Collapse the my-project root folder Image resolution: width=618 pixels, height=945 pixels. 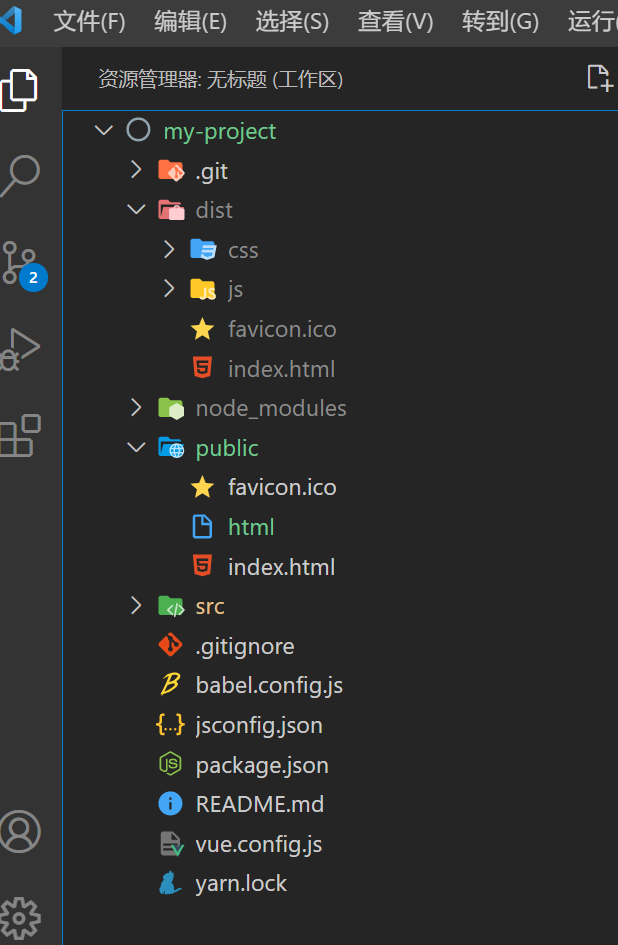point(104,131)
